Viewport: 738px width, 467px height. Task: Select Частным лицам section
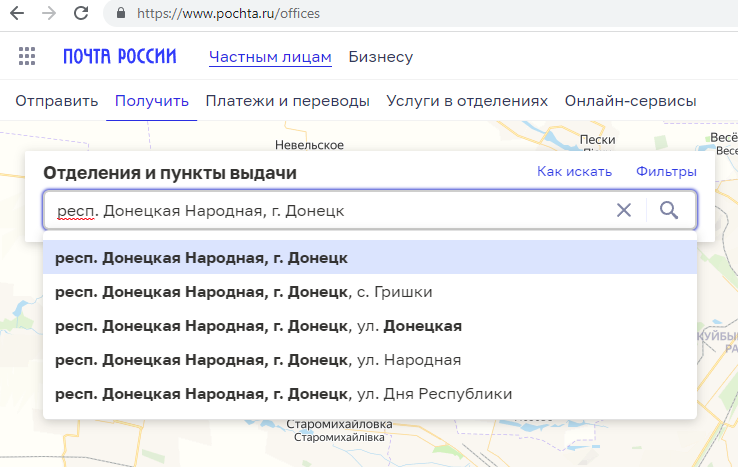[x=270, y=57]
